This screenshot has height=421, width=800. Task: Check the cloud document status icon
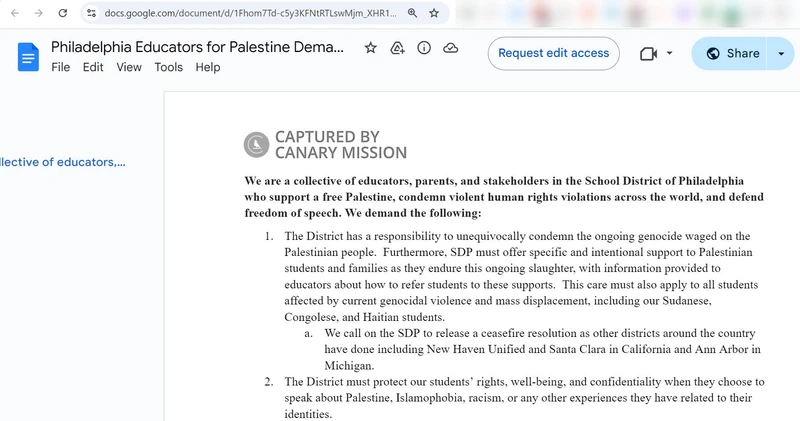point(451,48)
